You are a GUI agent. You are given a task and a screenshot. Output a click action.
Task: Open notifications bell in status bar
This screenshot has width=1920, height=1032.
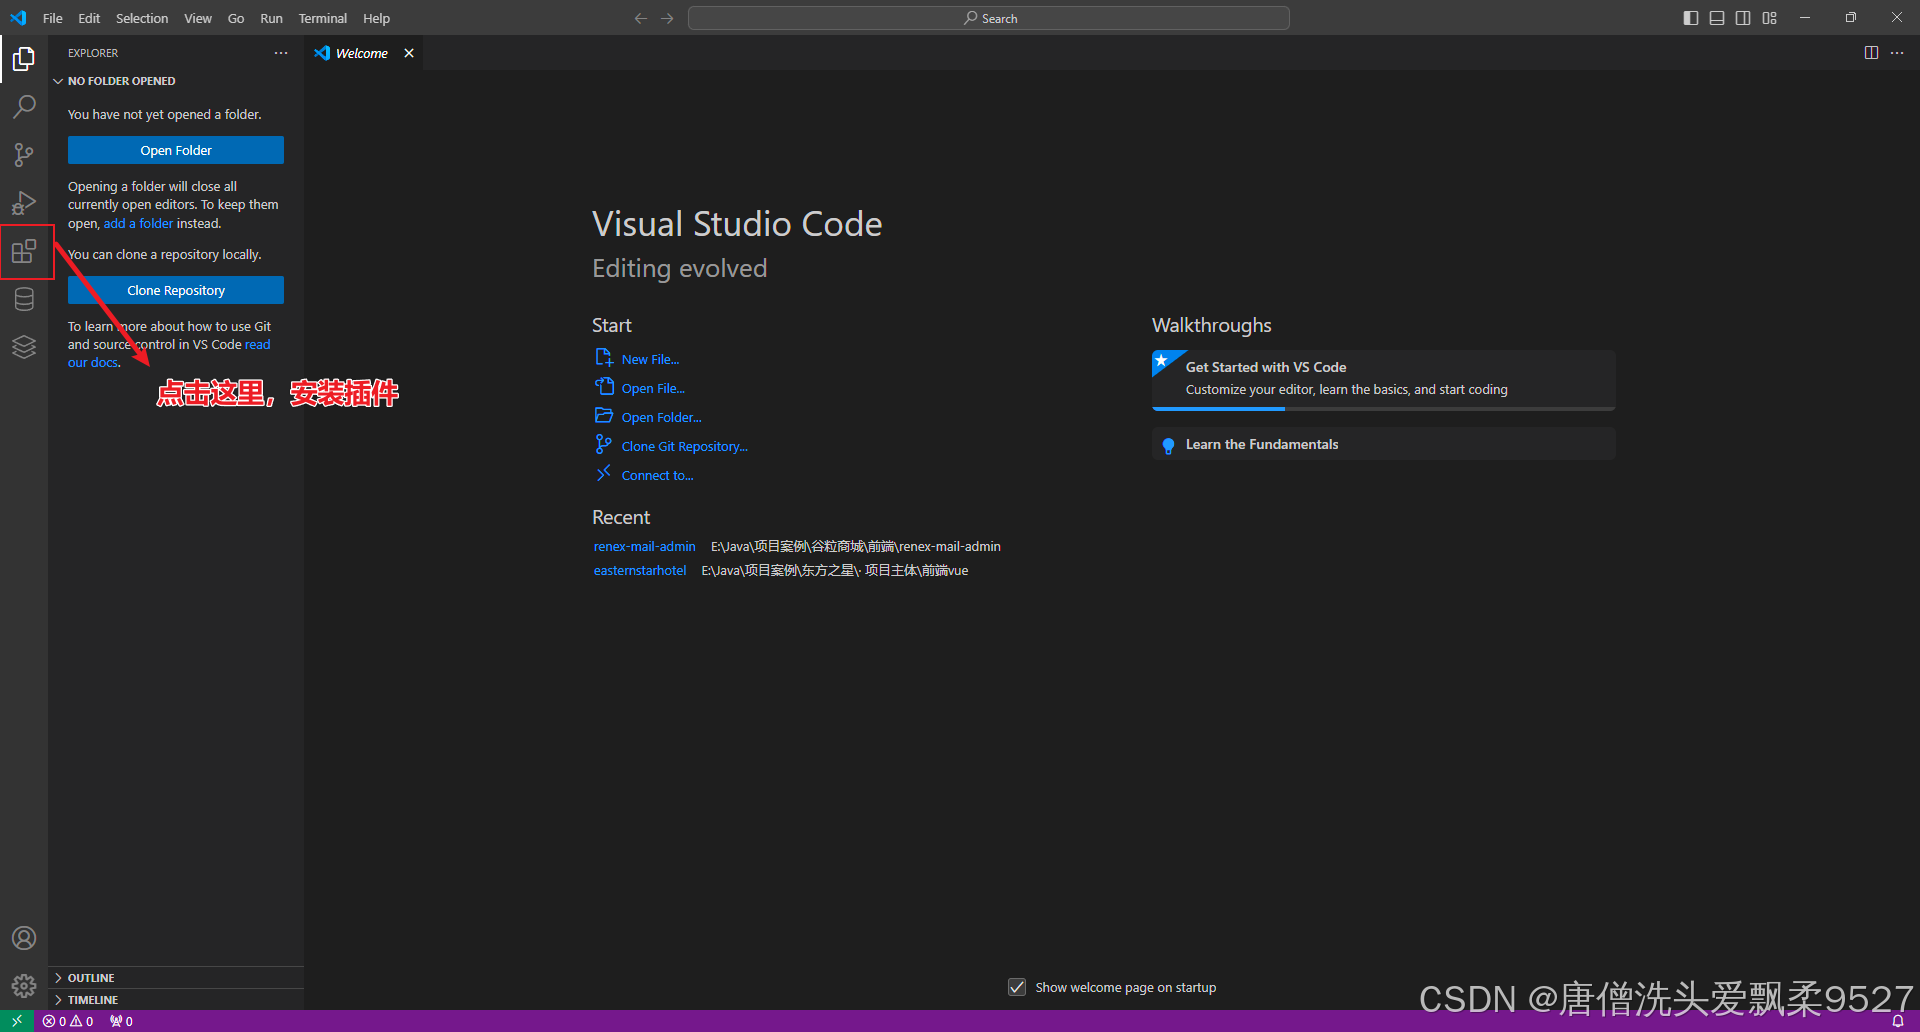click(1897, 1021)
